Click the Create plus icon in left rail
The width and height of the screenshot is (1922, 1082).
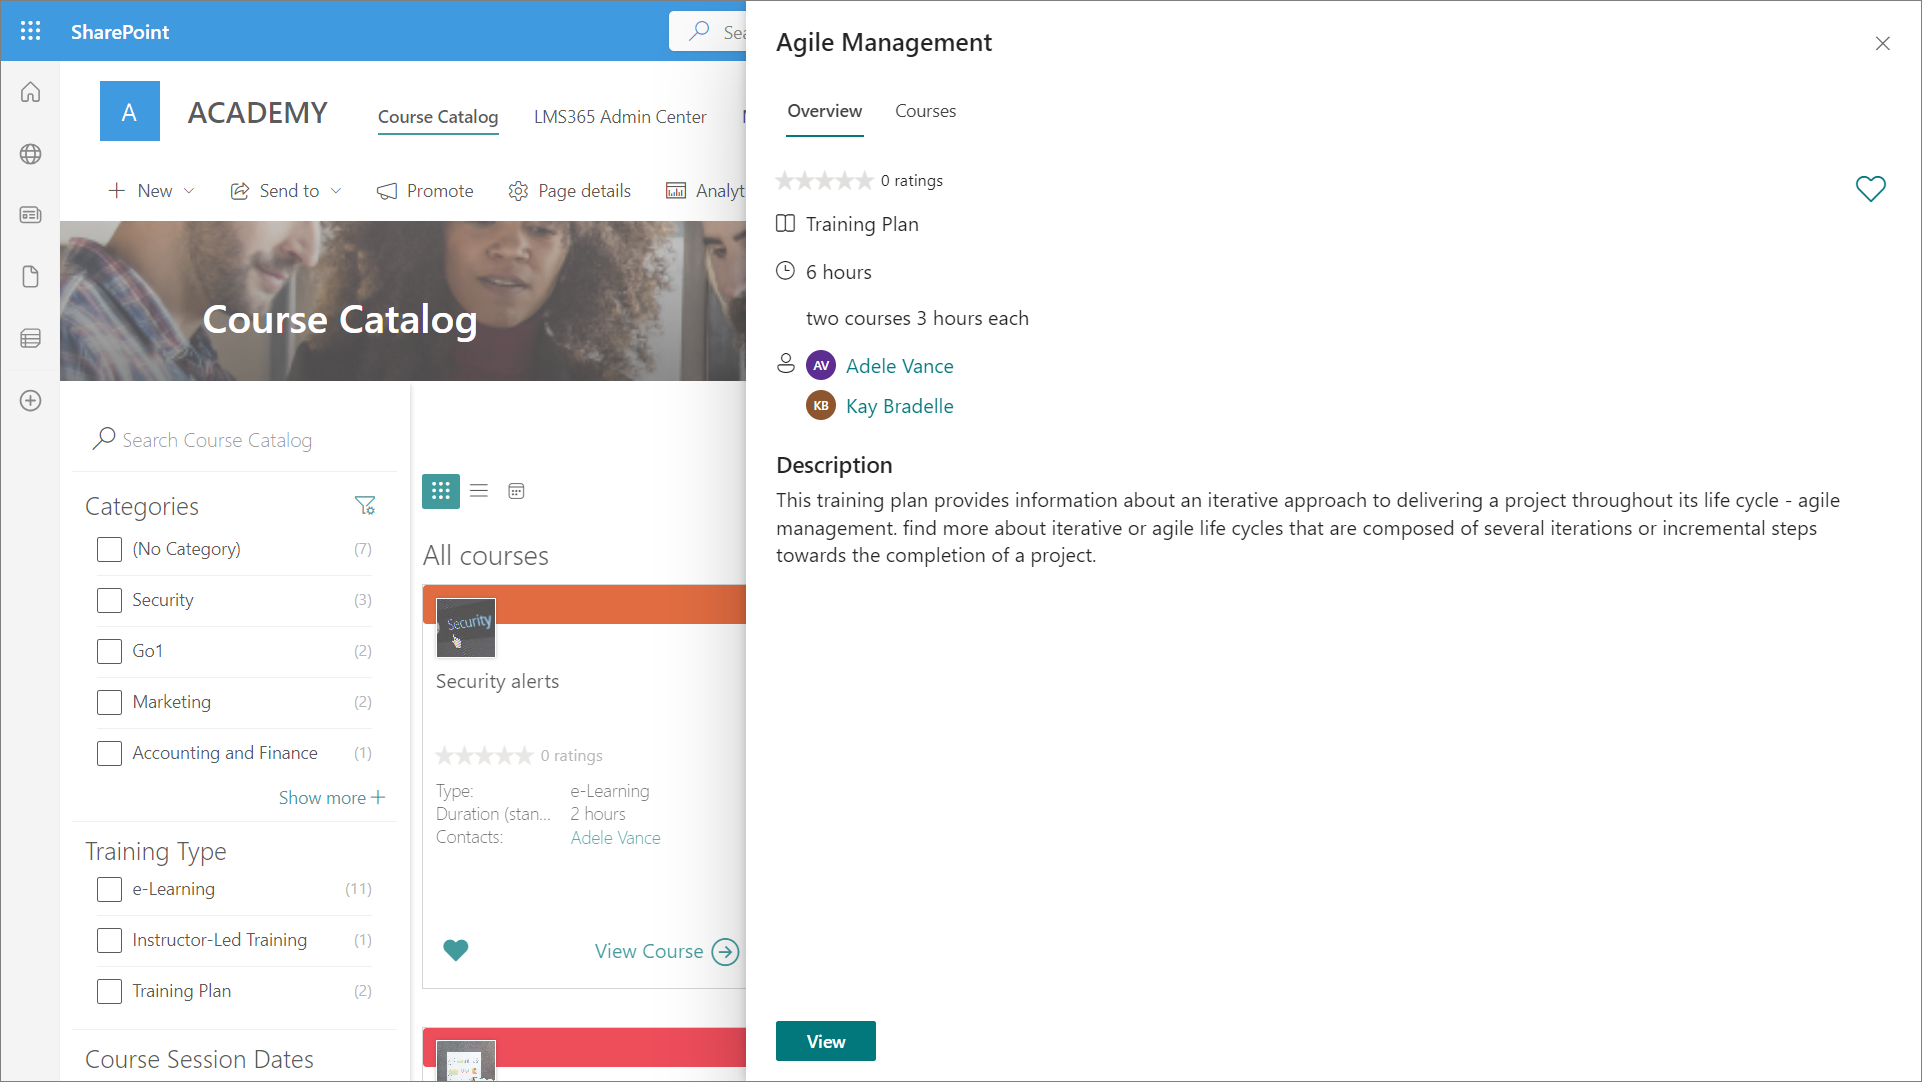pyautogui.click(x=30, y=401)
